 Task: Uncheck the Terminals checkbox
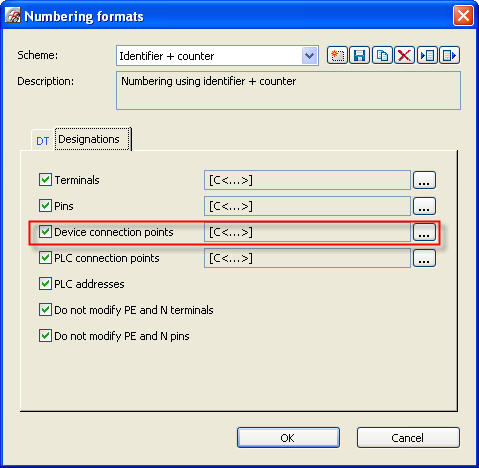[x=45, y=180]
